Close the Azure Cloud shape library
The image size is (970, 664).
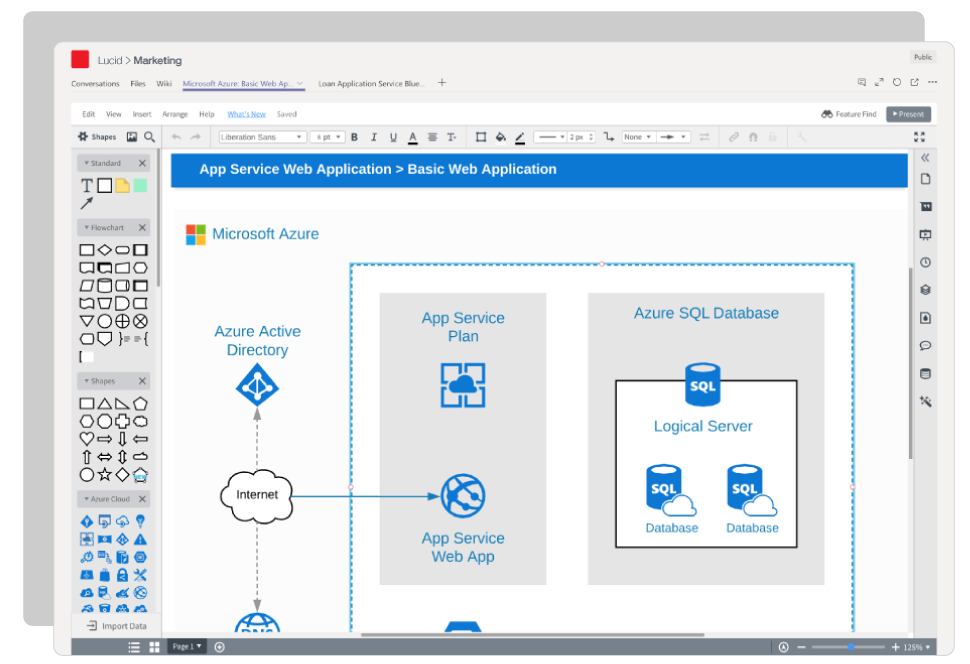tap(142, 499)
